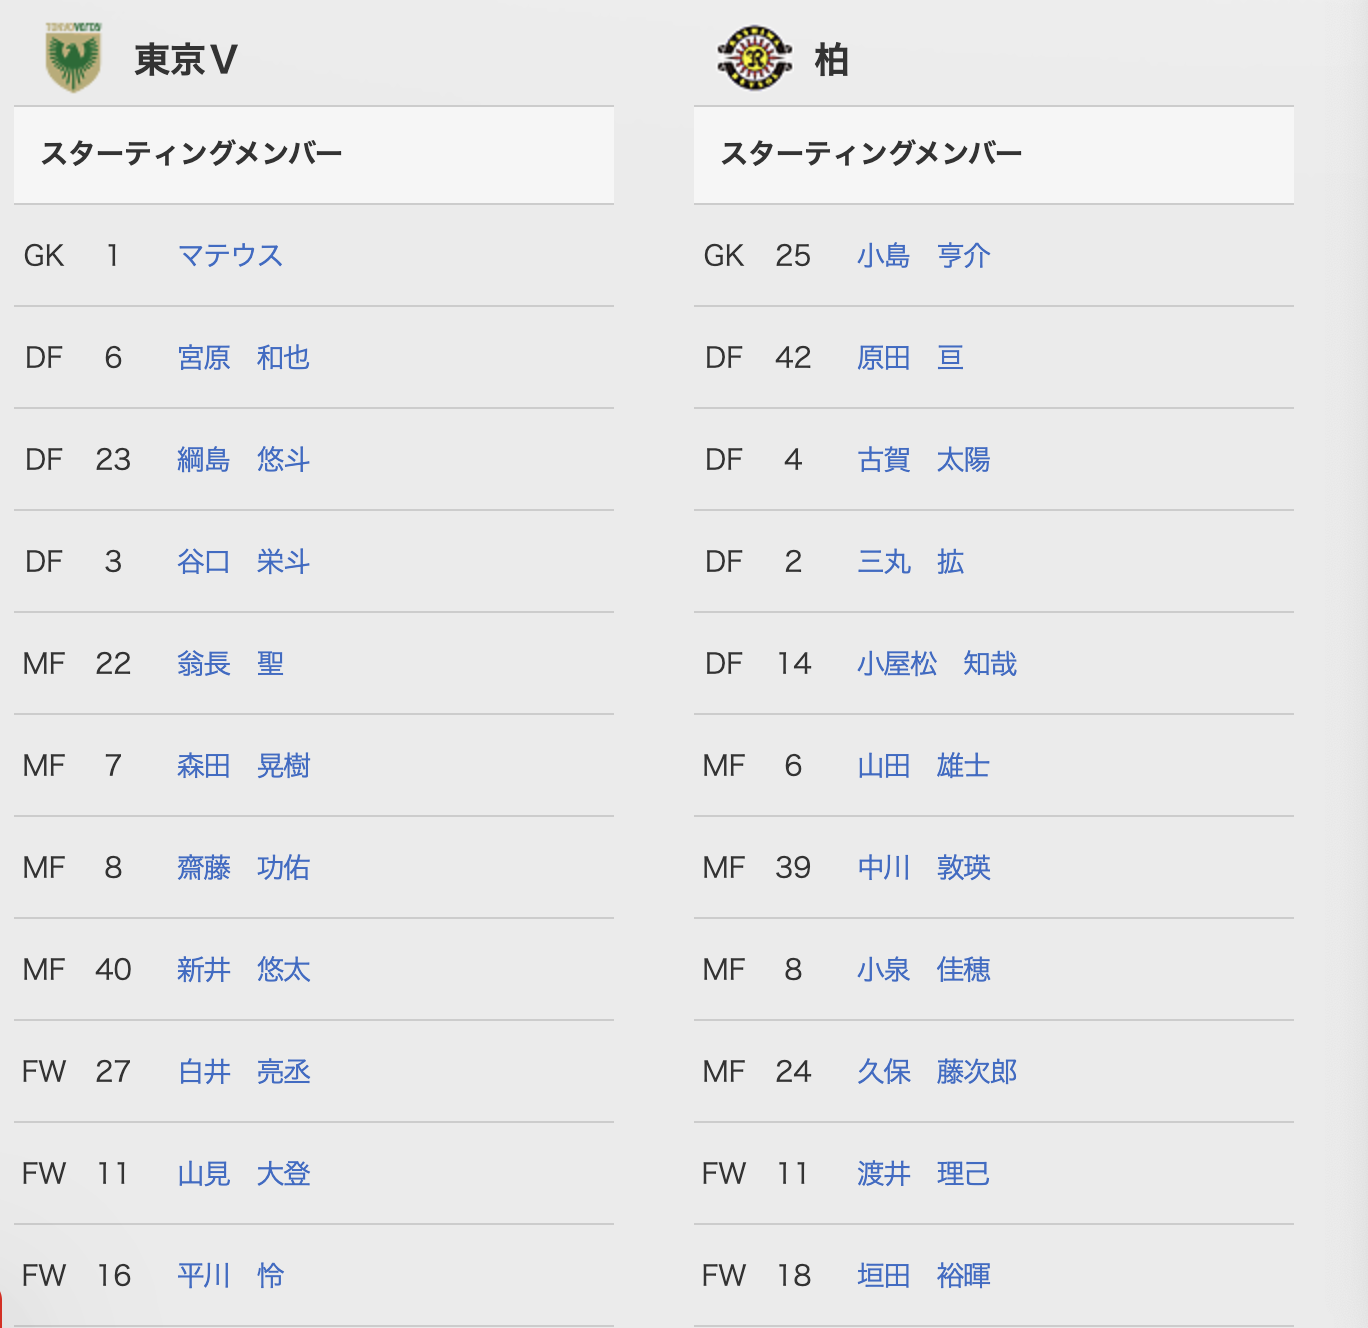Image resolution: width=1368 pixels, height=1328 pixels.
Task: Click midfielder 翁長 聖 name
Action: point(230,663)
